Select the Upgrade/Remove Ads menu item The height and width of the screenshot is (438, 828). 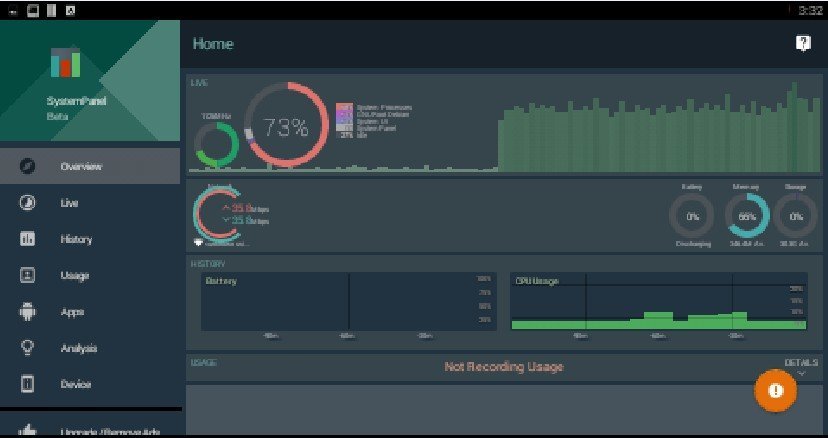coord(90,429)
